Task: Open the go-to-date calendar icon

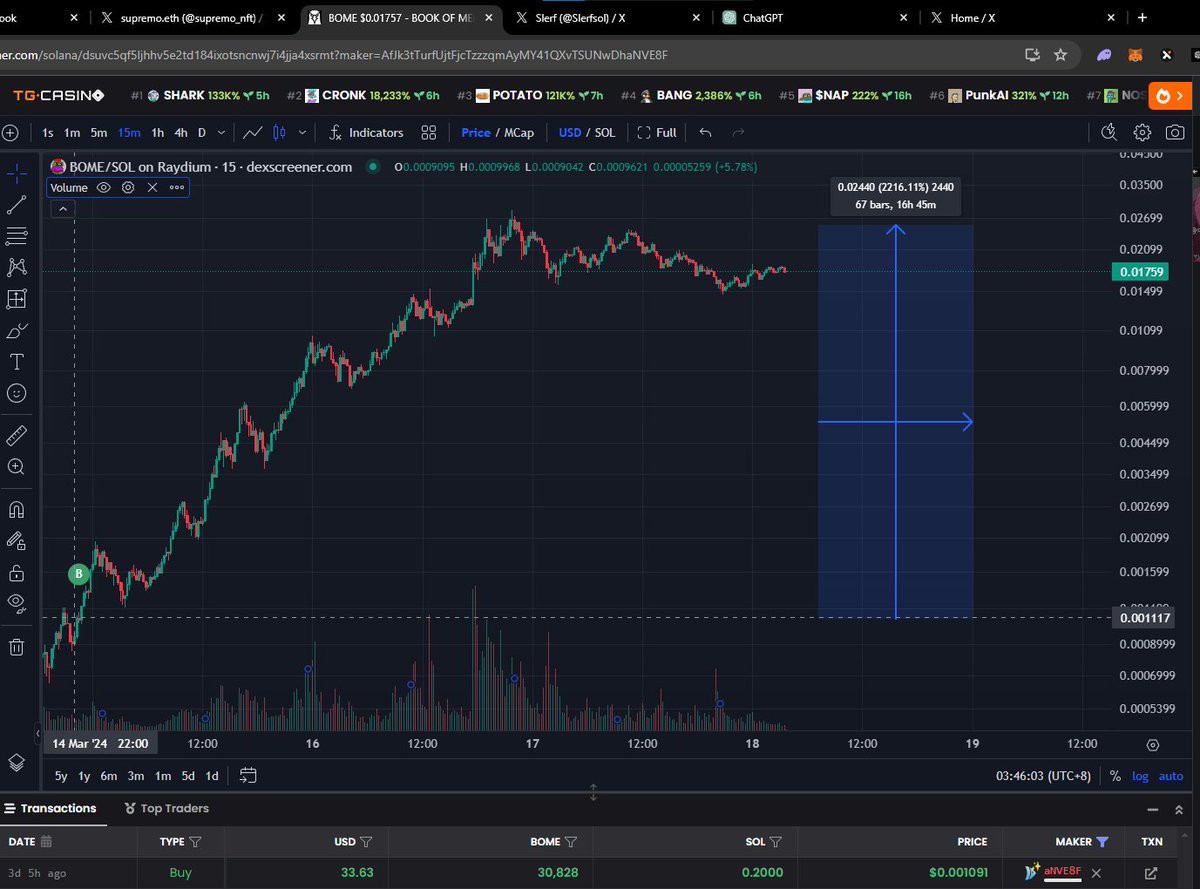Action: [x=249, y=775]
